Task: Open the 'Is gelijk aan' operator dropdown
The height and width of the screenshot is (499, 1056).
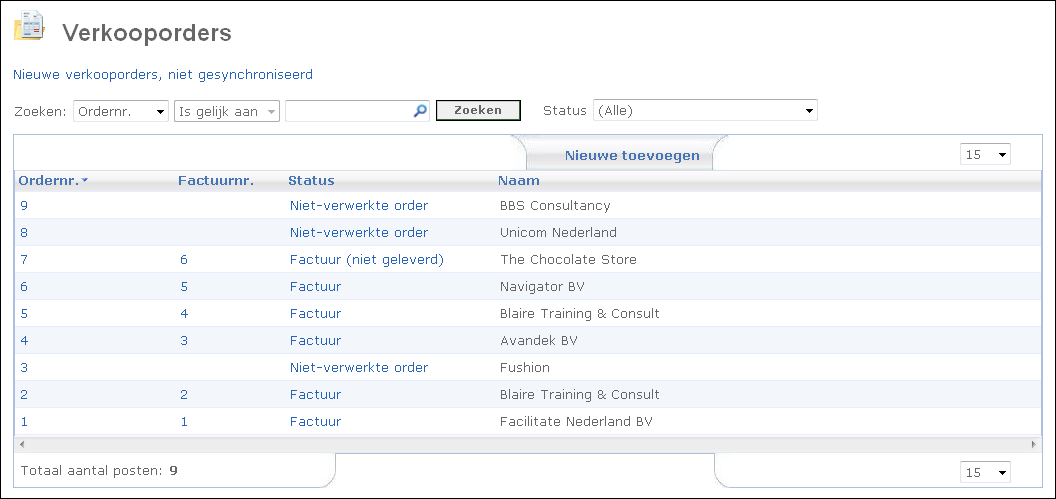Action: [227, 111]
